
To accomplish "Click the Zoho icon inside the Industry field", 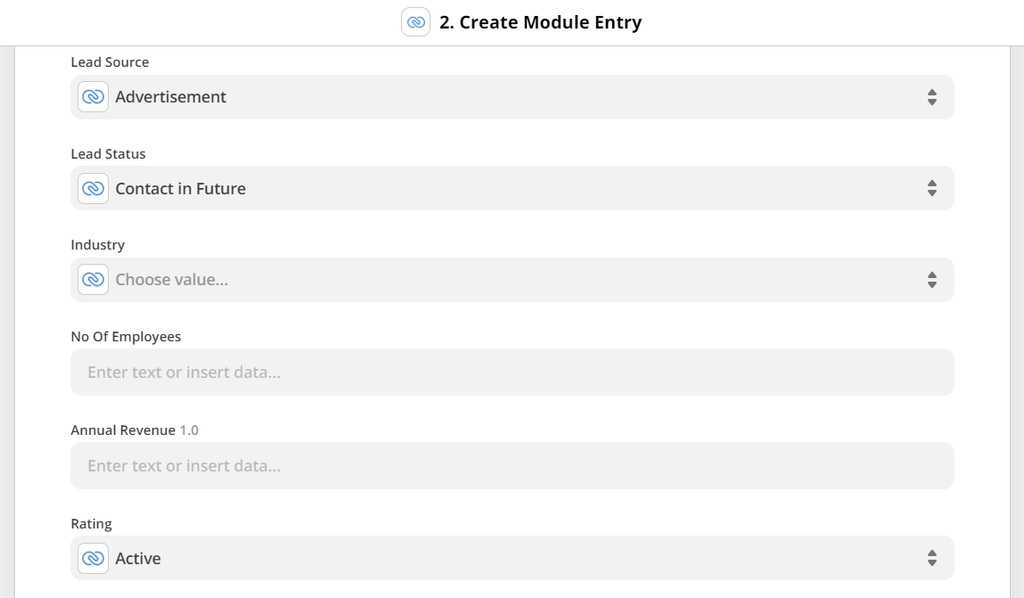I will click(92, 279).
